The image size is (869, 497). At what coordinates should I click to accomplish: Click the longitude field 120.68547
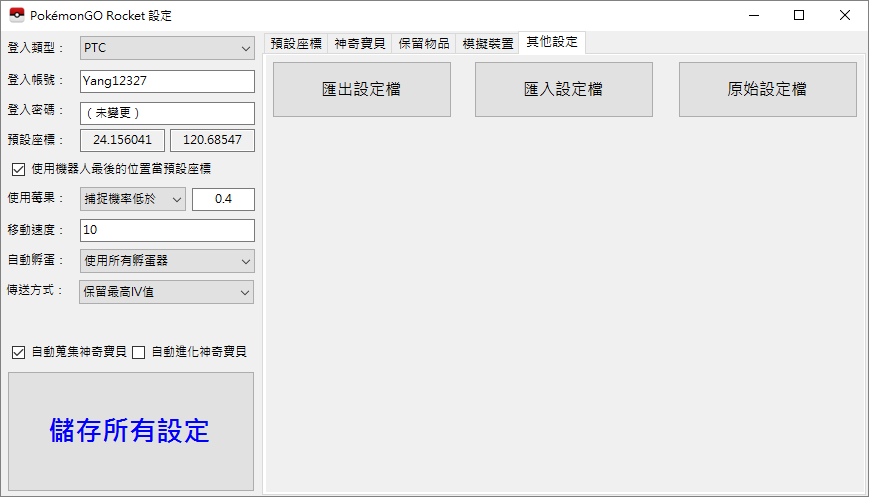coord(212,140)
